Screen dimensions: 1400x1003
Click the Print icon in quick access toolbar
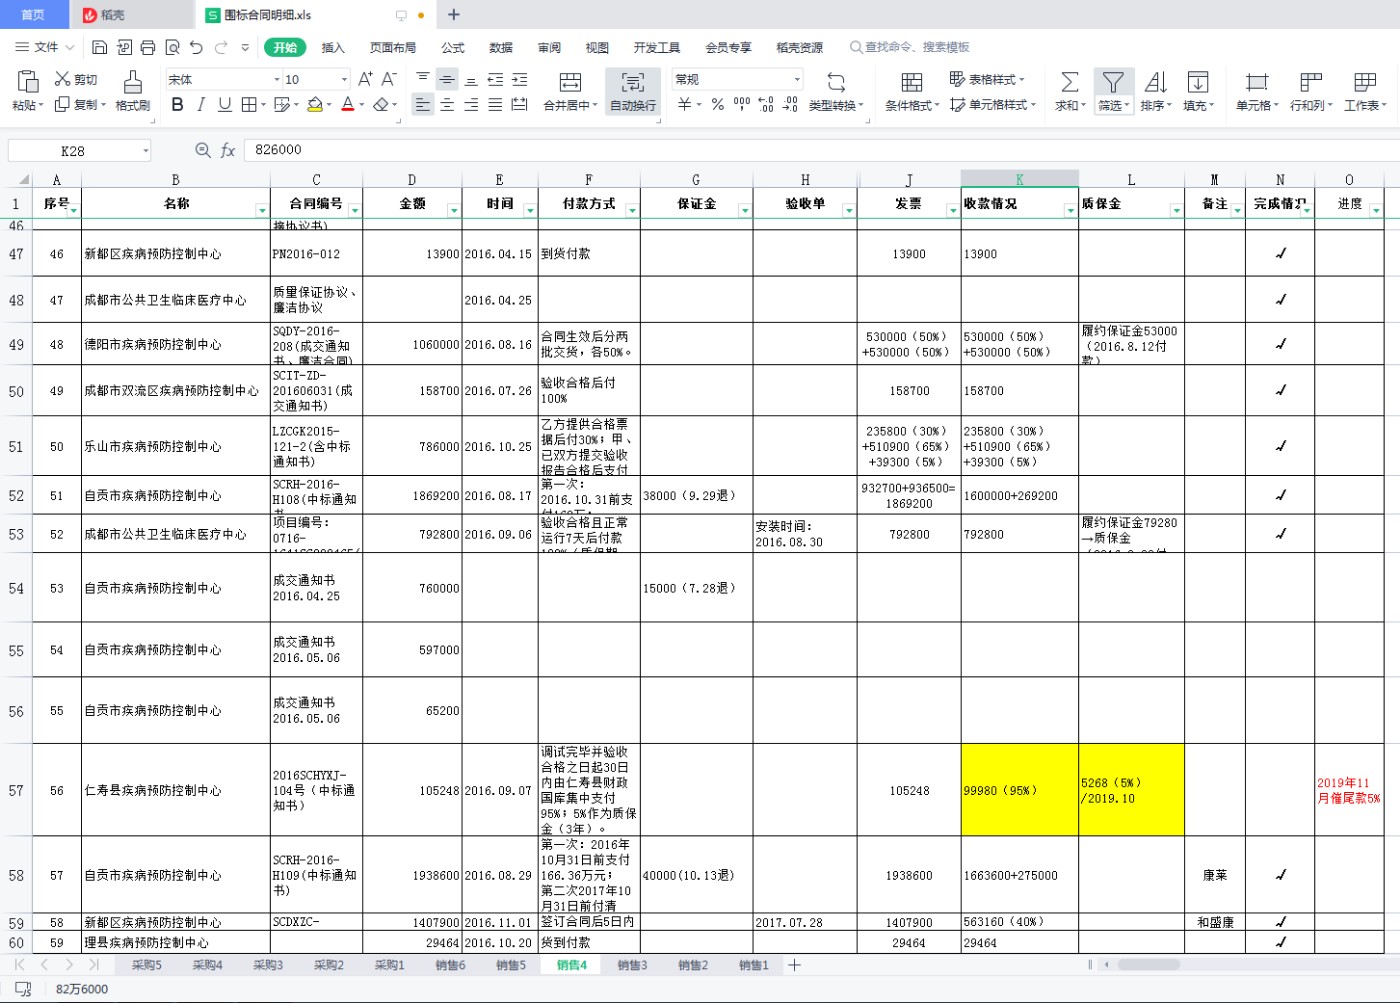148,47
